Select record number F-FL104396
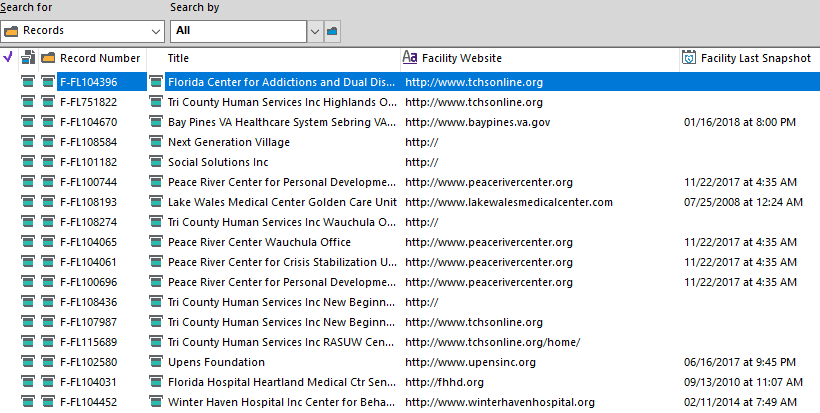Viewport: 820px width, 413px height. (x=88, y=82)
